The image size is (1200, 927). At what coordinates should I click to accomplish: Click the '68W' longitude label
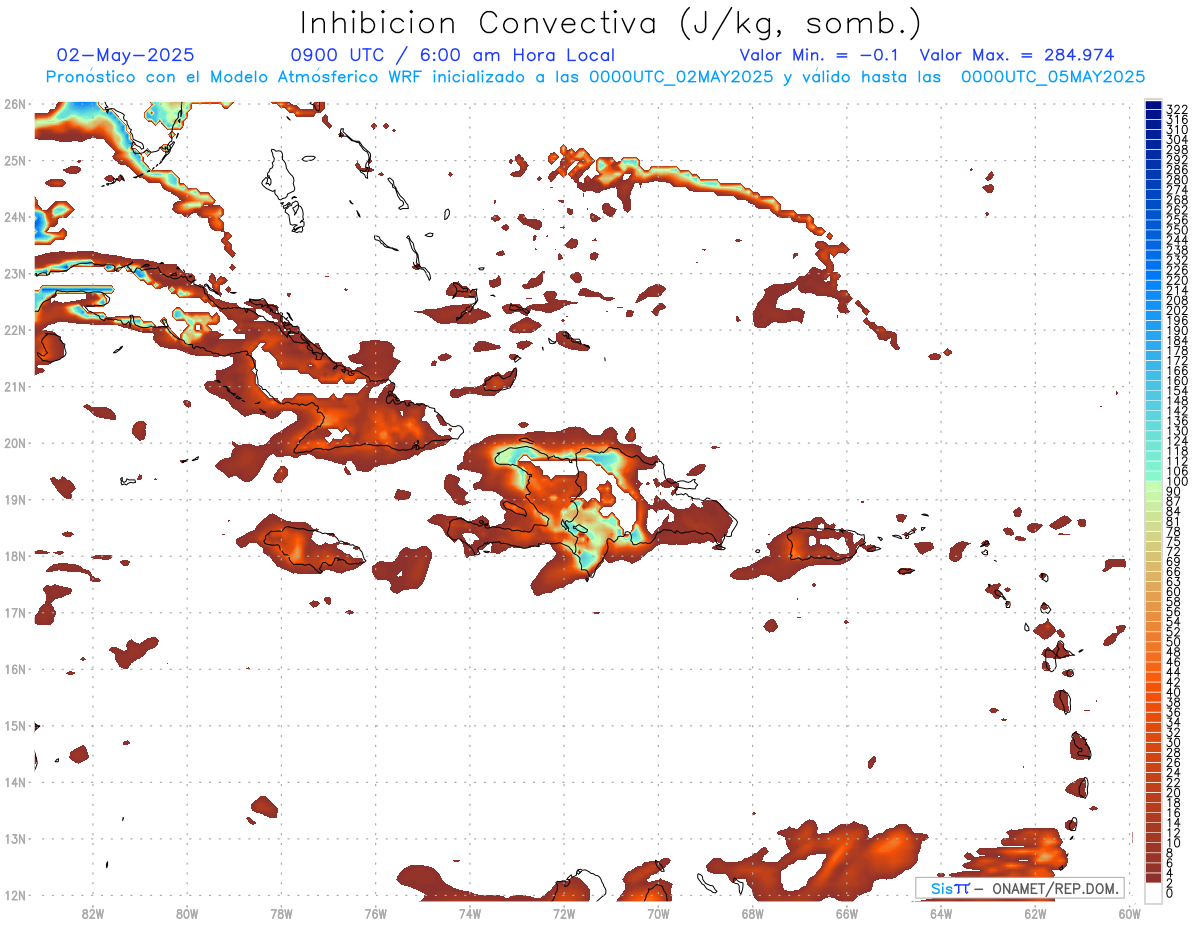tap(752, 913)
